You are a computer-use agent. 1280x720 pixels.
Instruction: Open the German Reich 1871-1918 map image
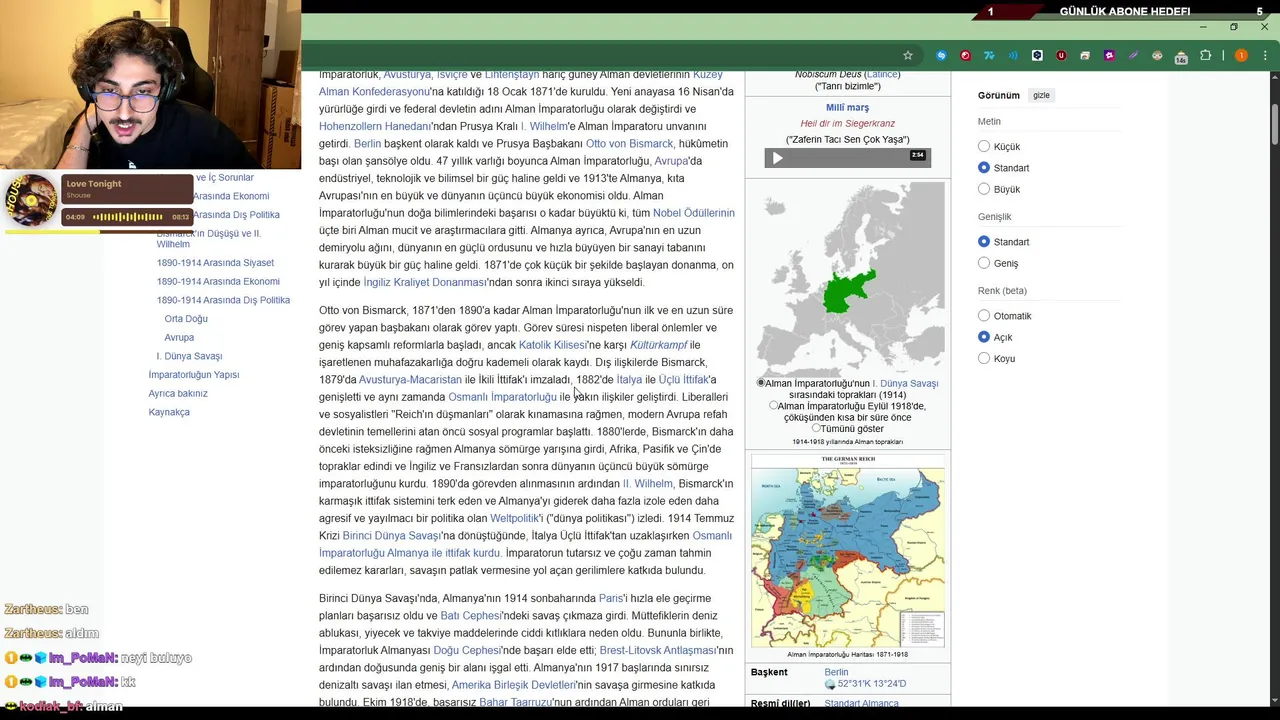coord(848,551)
